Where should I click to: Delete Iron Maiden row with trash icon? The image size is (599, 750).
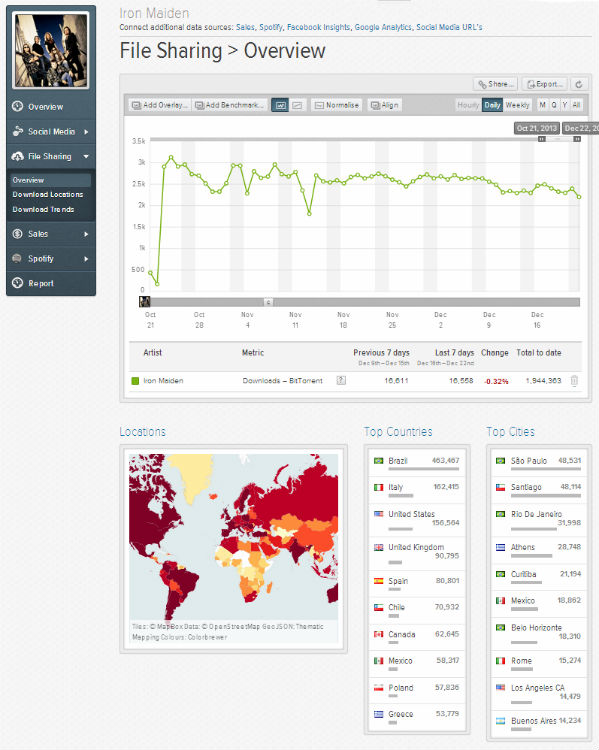[574, 381]
